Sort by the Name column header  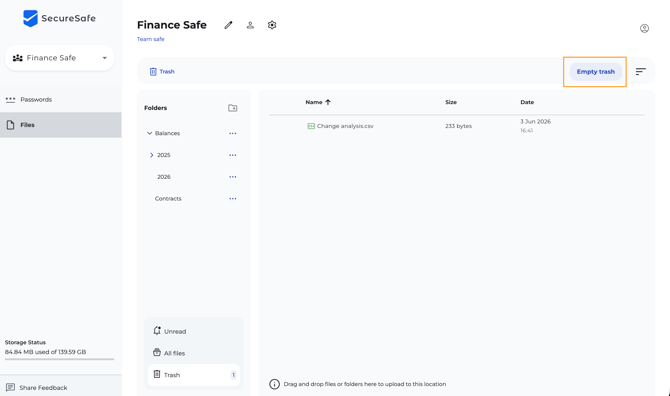click(x=314, y=102)
